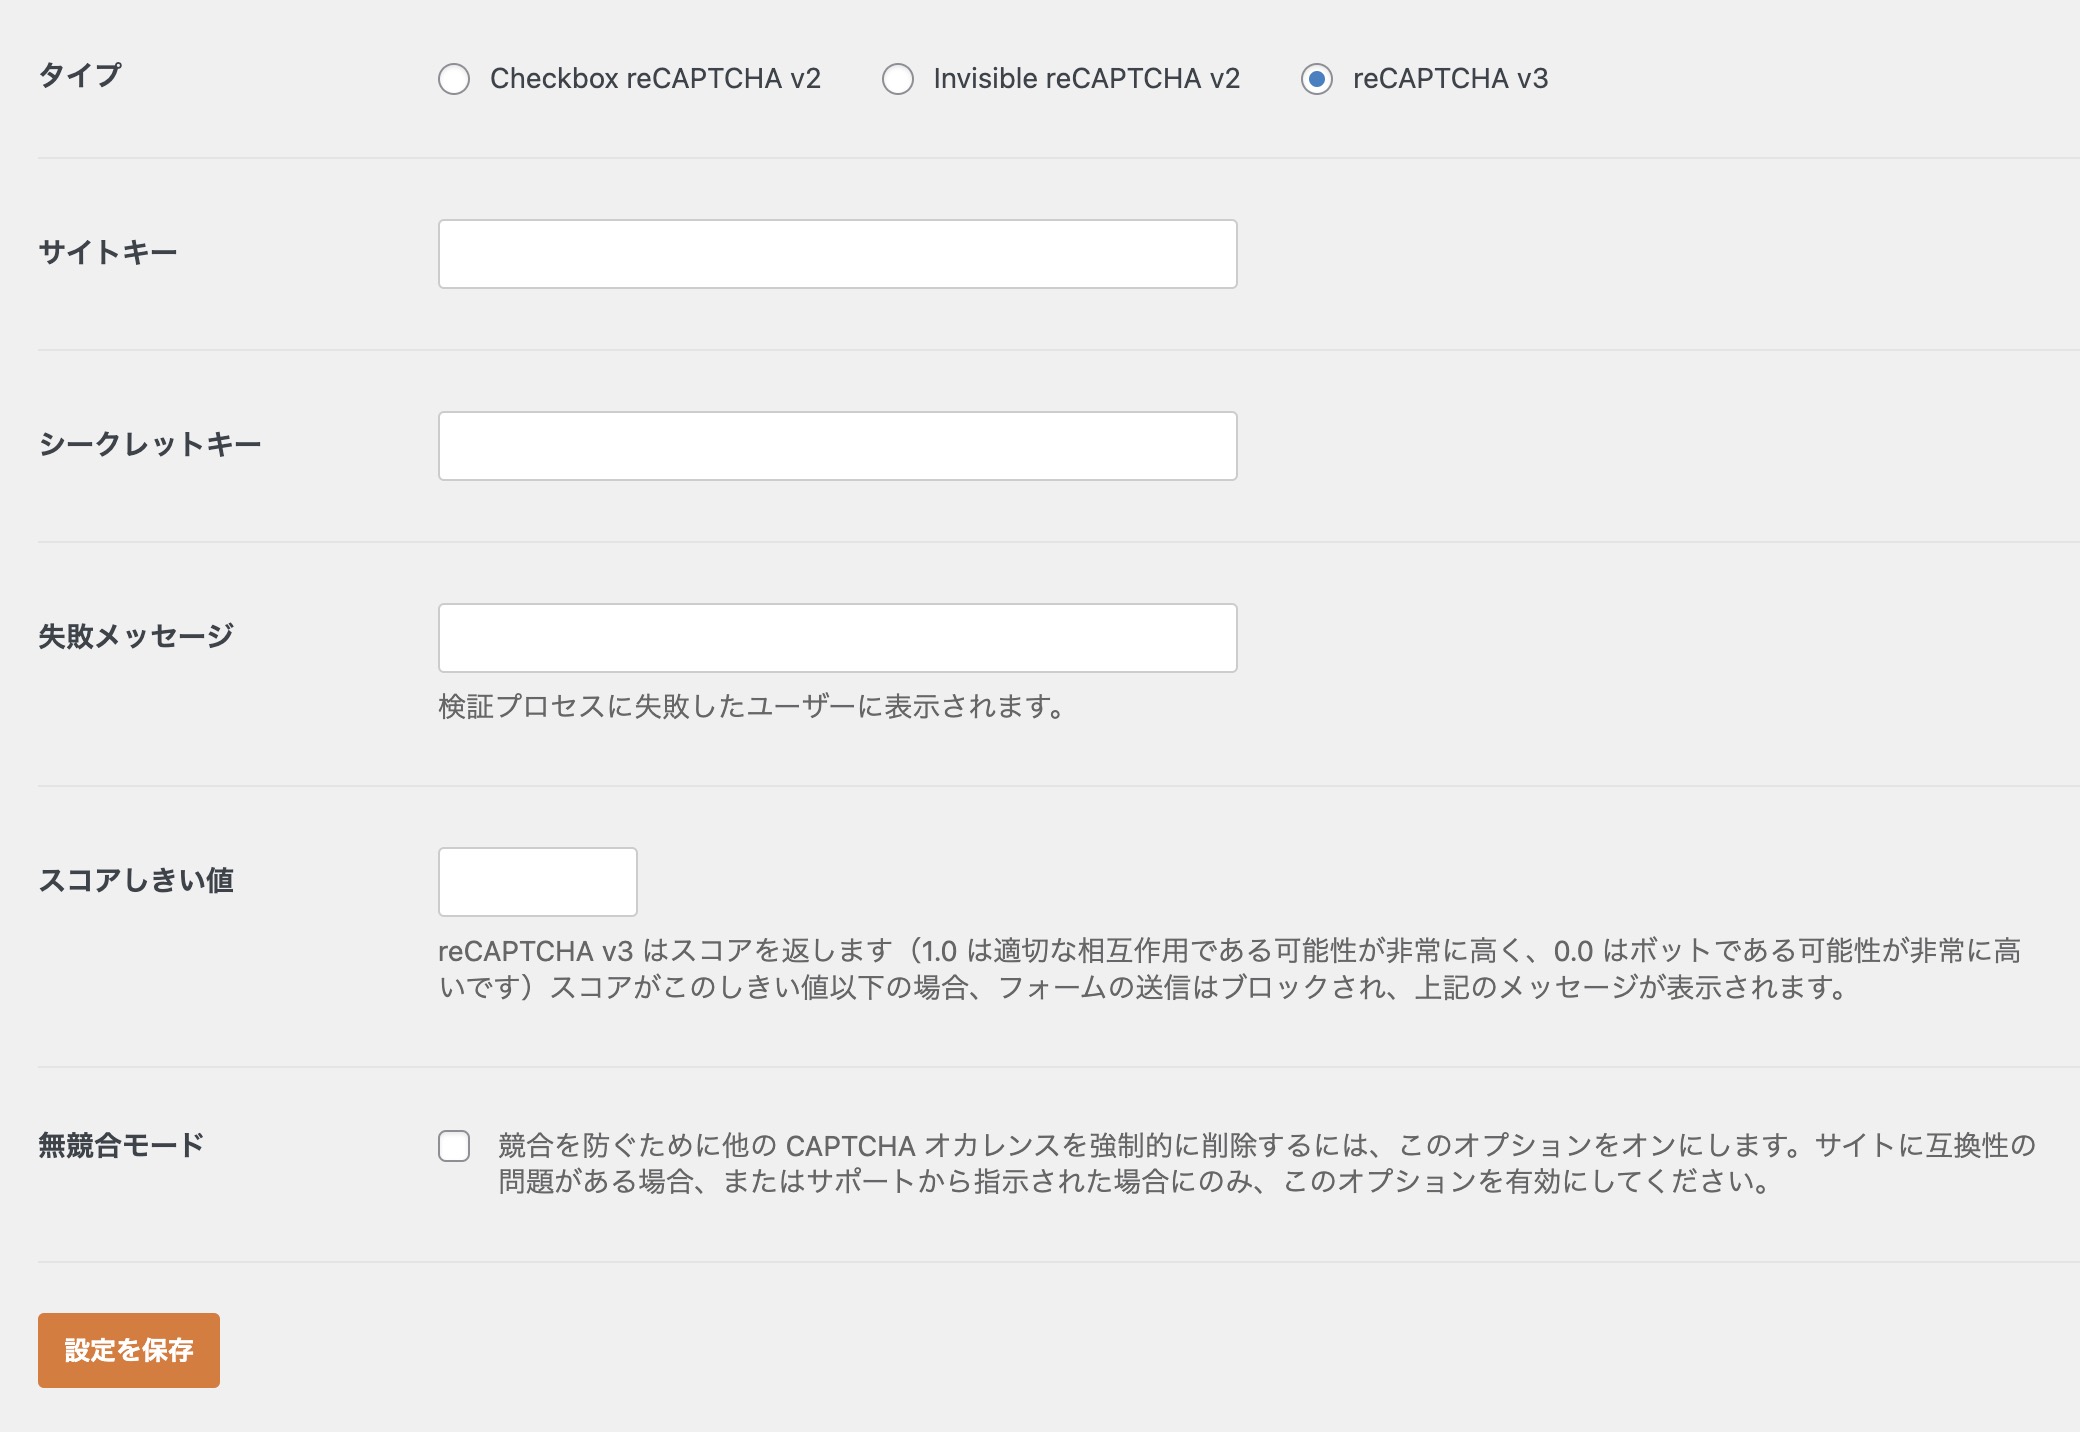Click the シークレットキー label
2080x1432 pixels.
point(150,444)
